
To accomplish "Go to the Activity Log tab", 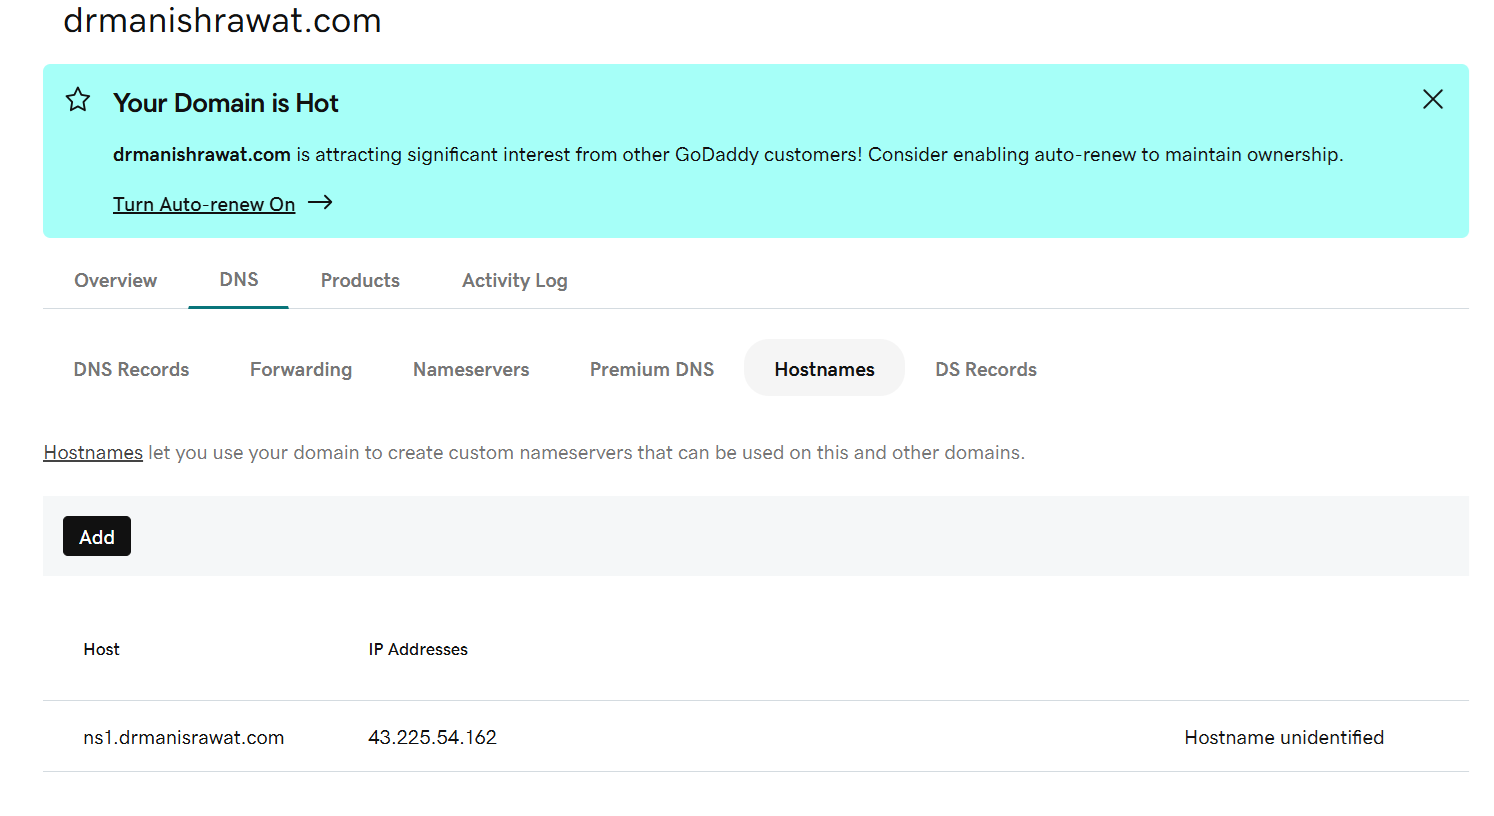I will (514, 281).
